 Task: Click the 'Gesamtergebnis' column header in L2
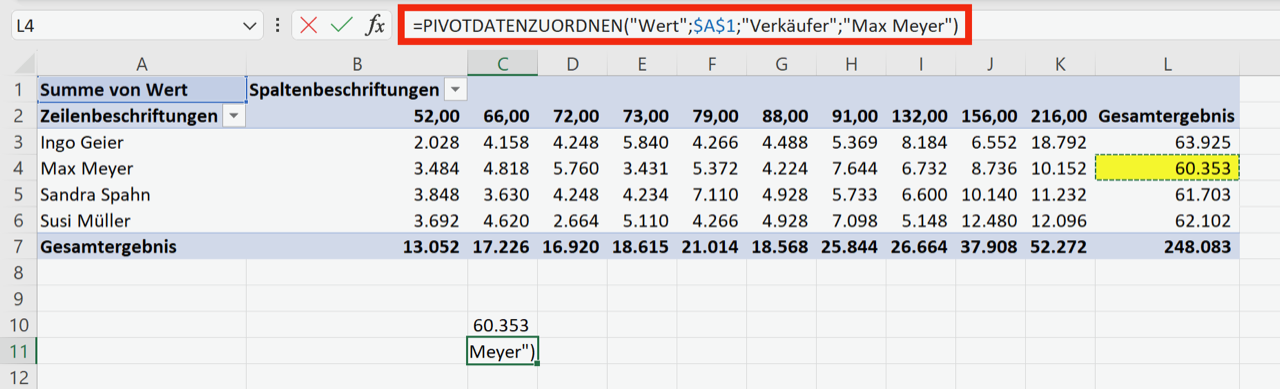(x=1167, y=117)
